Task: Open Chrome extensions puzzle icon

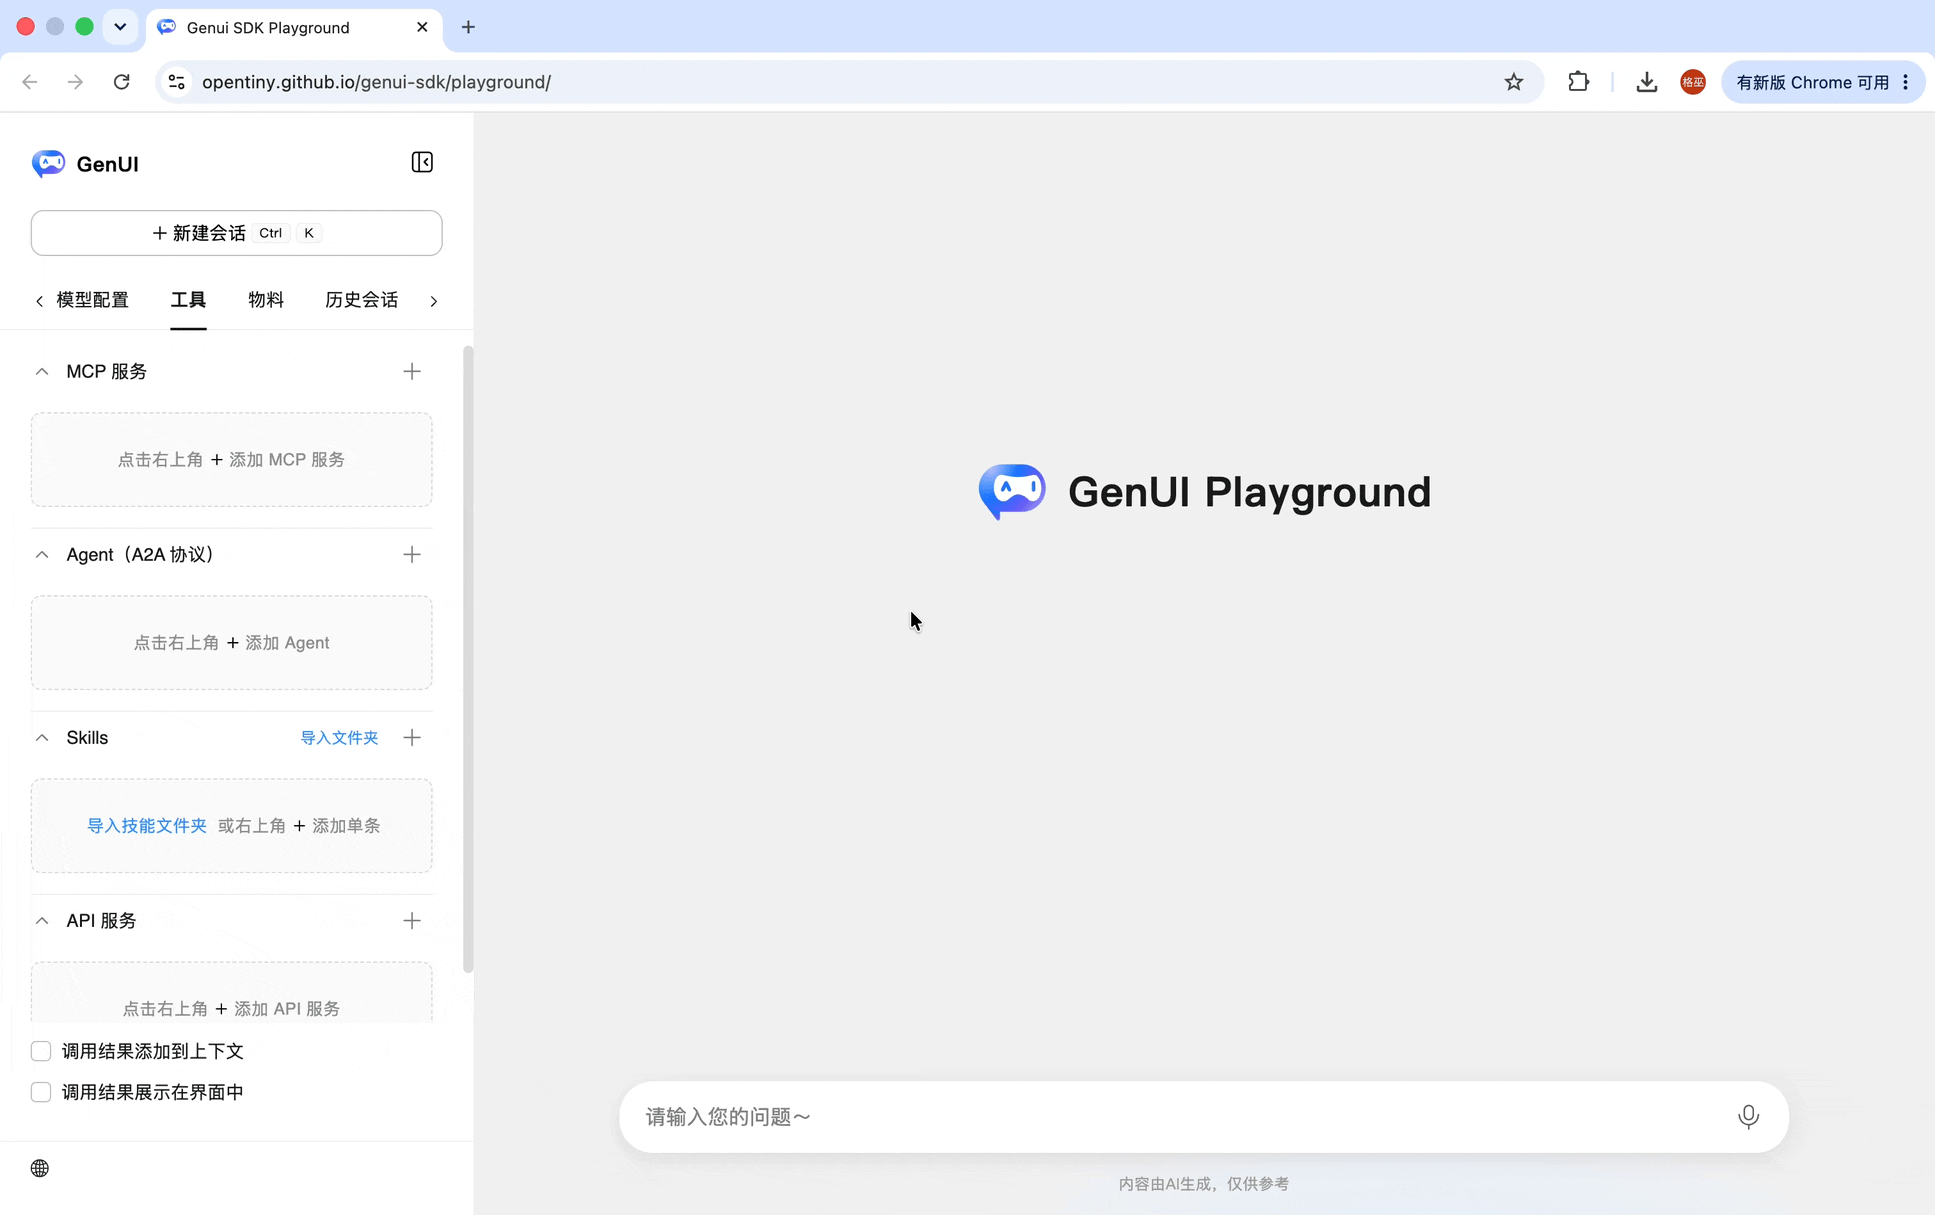Action: pos(1578,82)
